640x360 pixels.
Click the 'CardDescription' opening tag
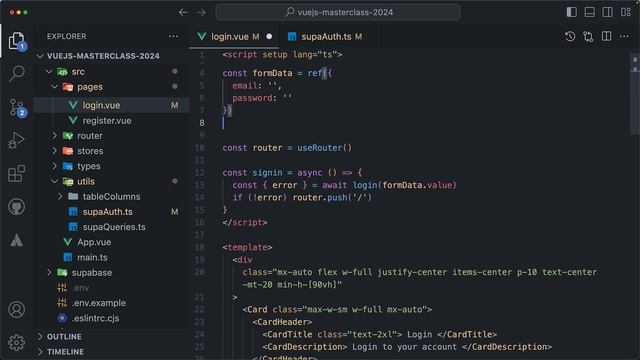pos(304,347)
